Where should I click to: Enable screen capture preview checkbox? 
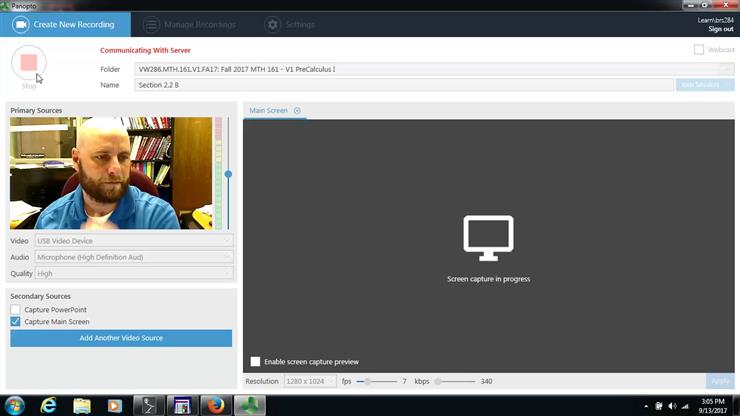tap(255, 361)
